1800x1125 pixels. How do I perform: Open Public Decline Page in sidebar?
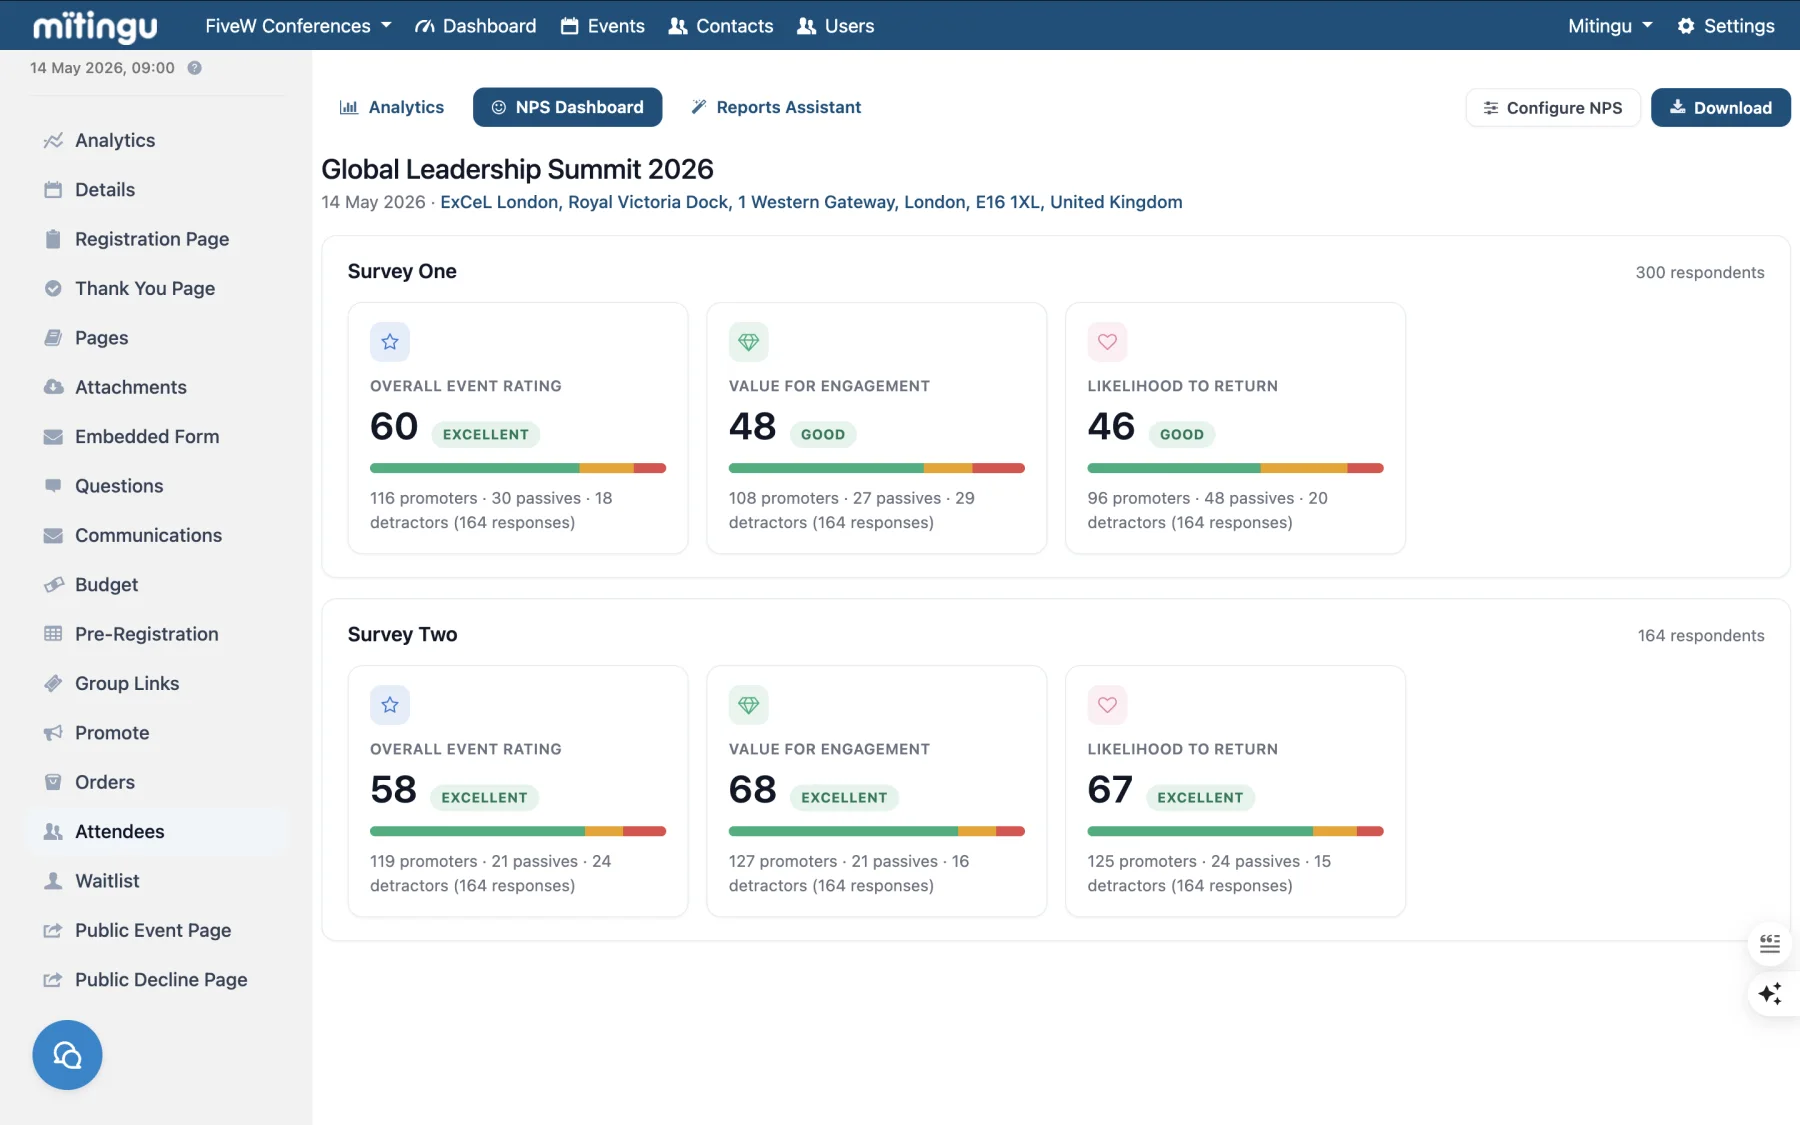click(x=161, y=980)
